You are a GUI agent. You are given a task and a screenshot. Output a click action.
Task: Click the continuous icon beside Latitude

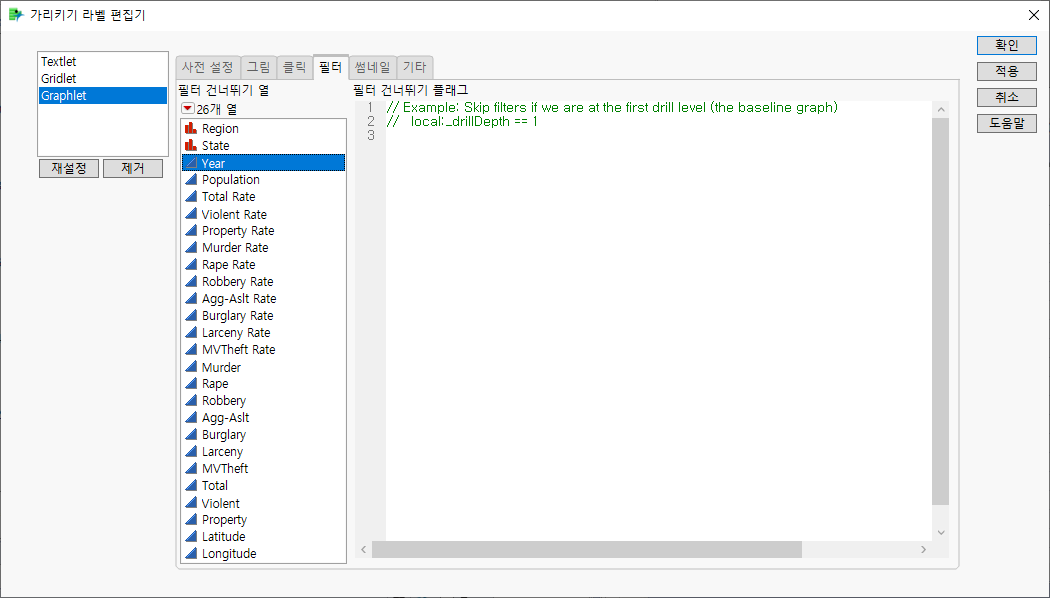(191, 536)
